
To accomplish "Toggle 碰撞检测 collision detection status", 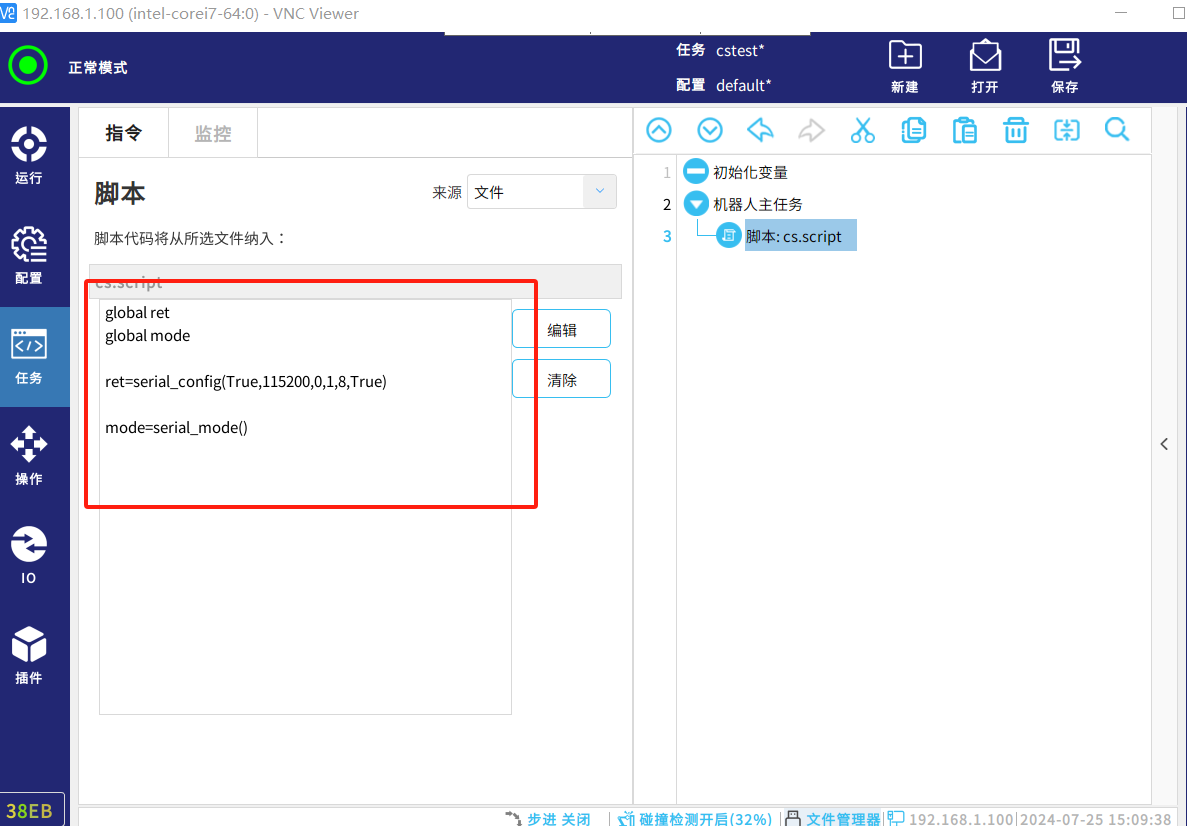I will [696, 818].
